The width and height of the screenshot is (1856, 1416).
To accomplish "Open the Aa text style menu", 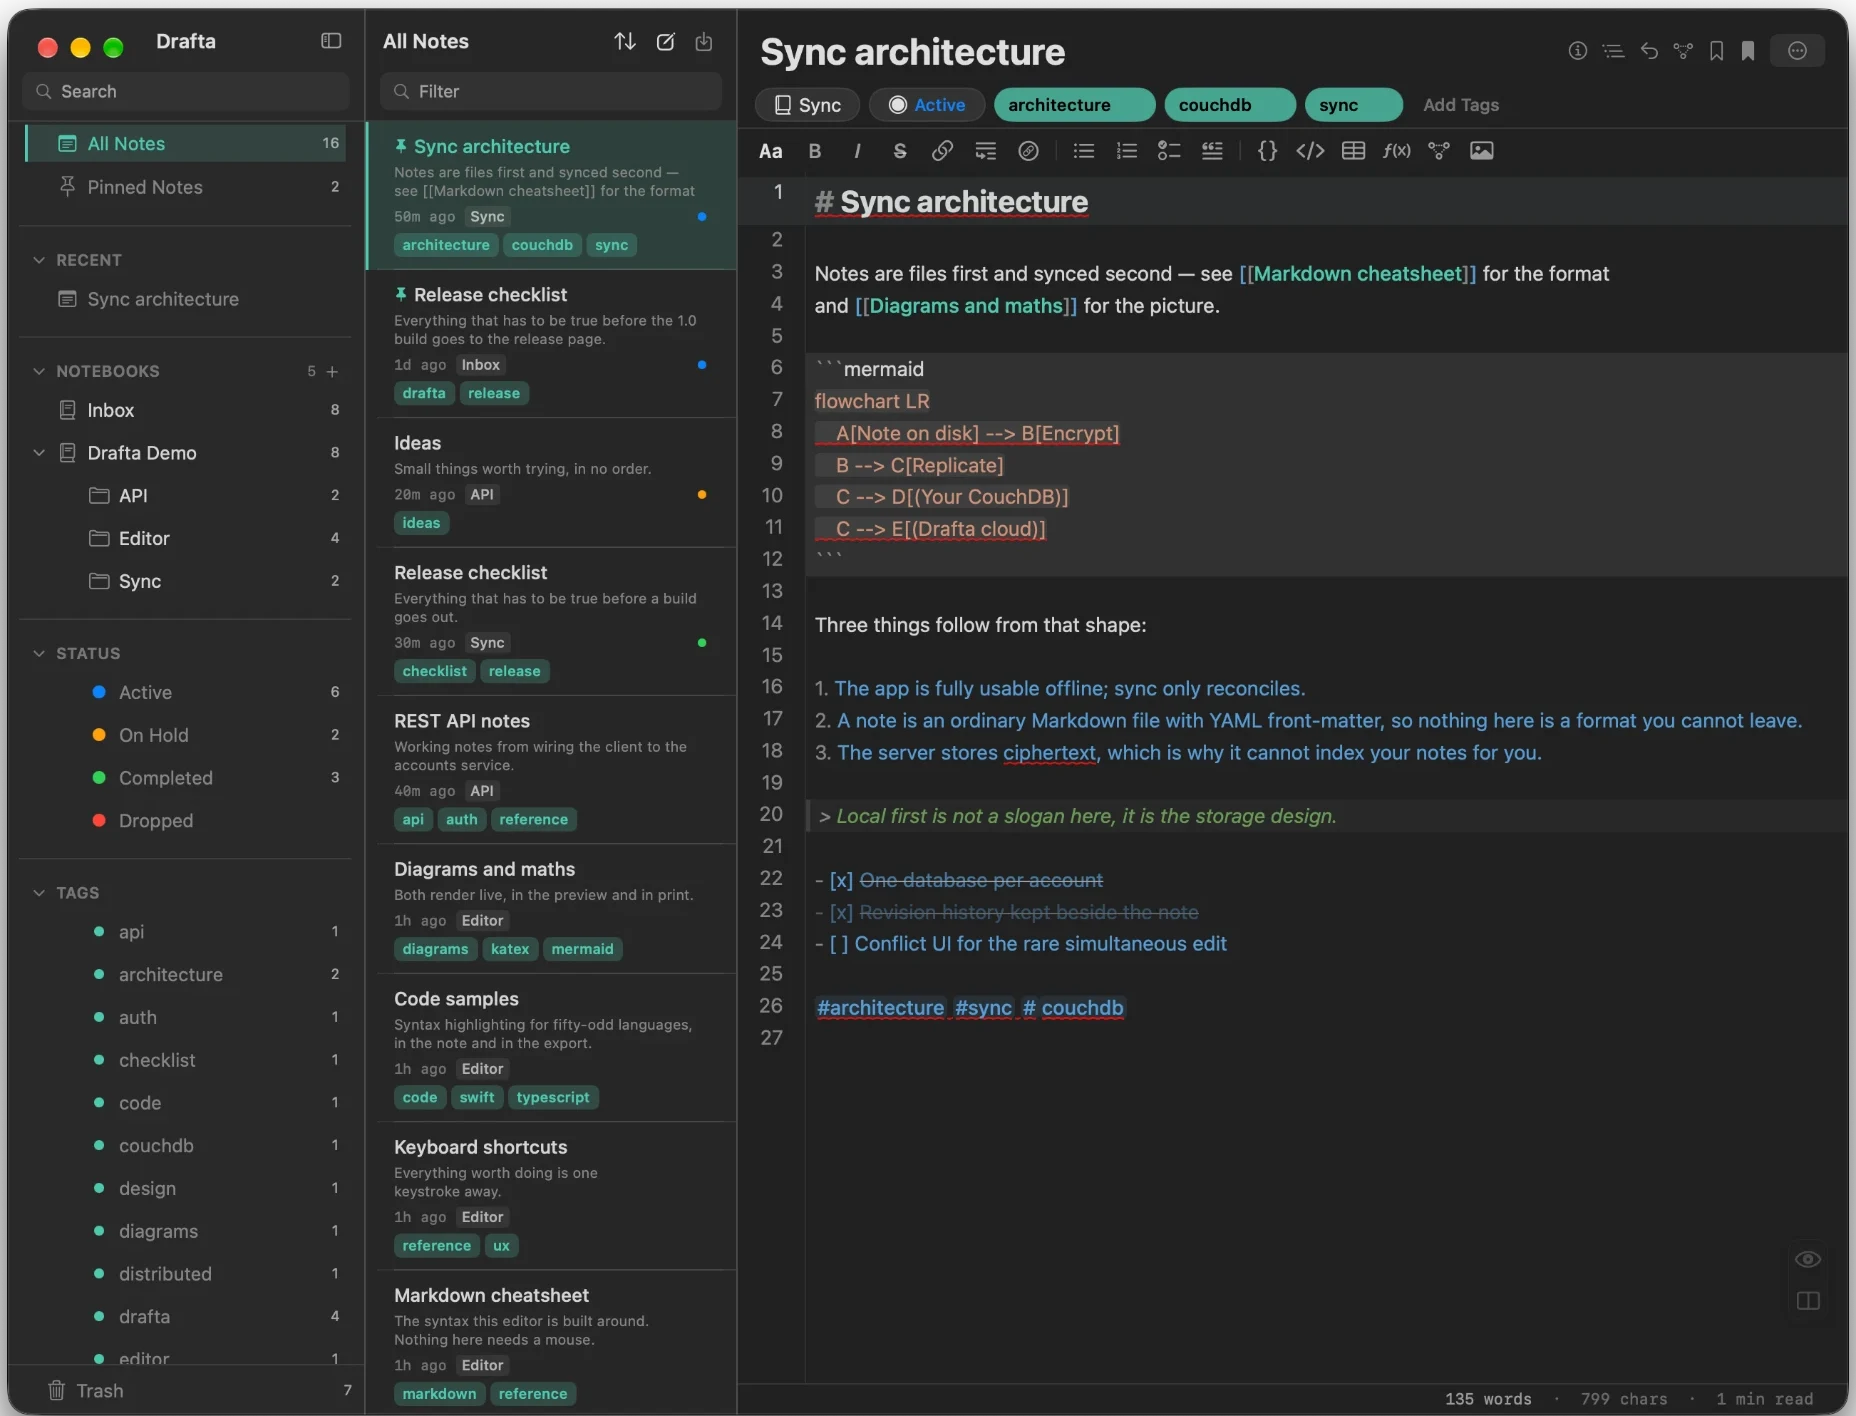I will (x=770, y=151).
